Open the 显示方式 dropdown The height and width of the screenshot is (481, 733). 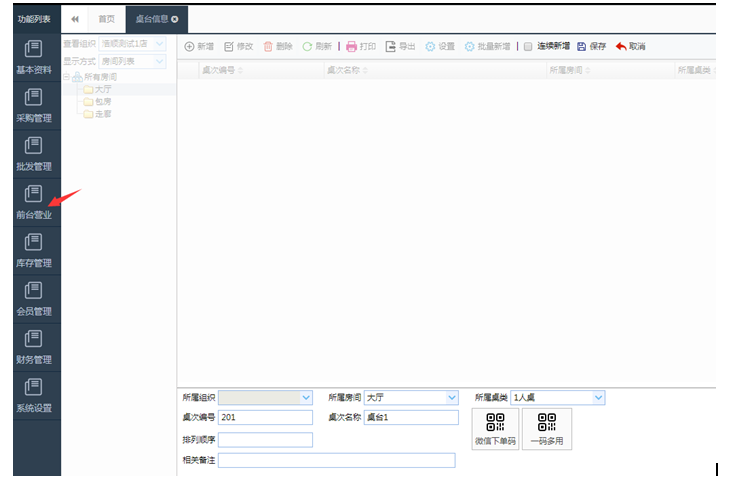[132, 61]
